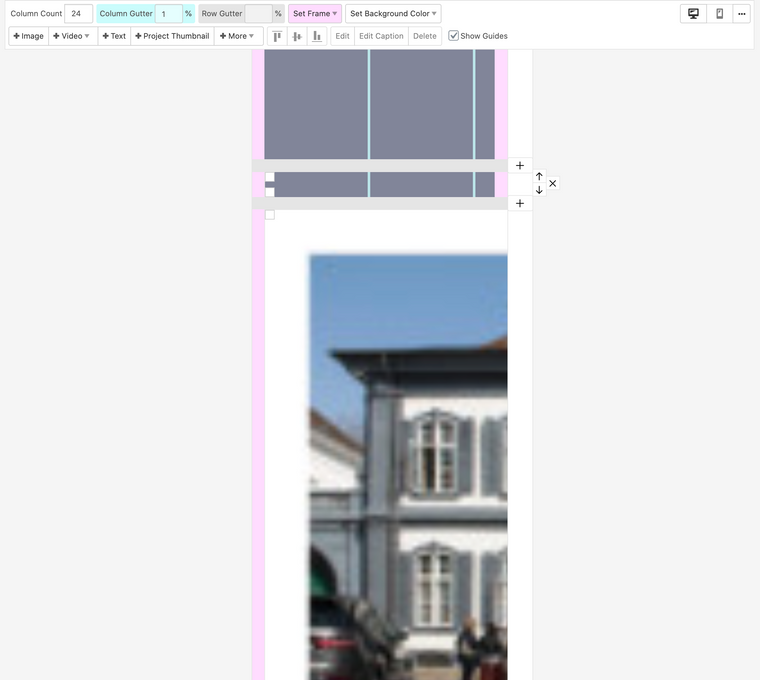Image resolution: width=760 pixels, height=680 pixels.
Task: Delete the row with X icon
Action: 553,184
